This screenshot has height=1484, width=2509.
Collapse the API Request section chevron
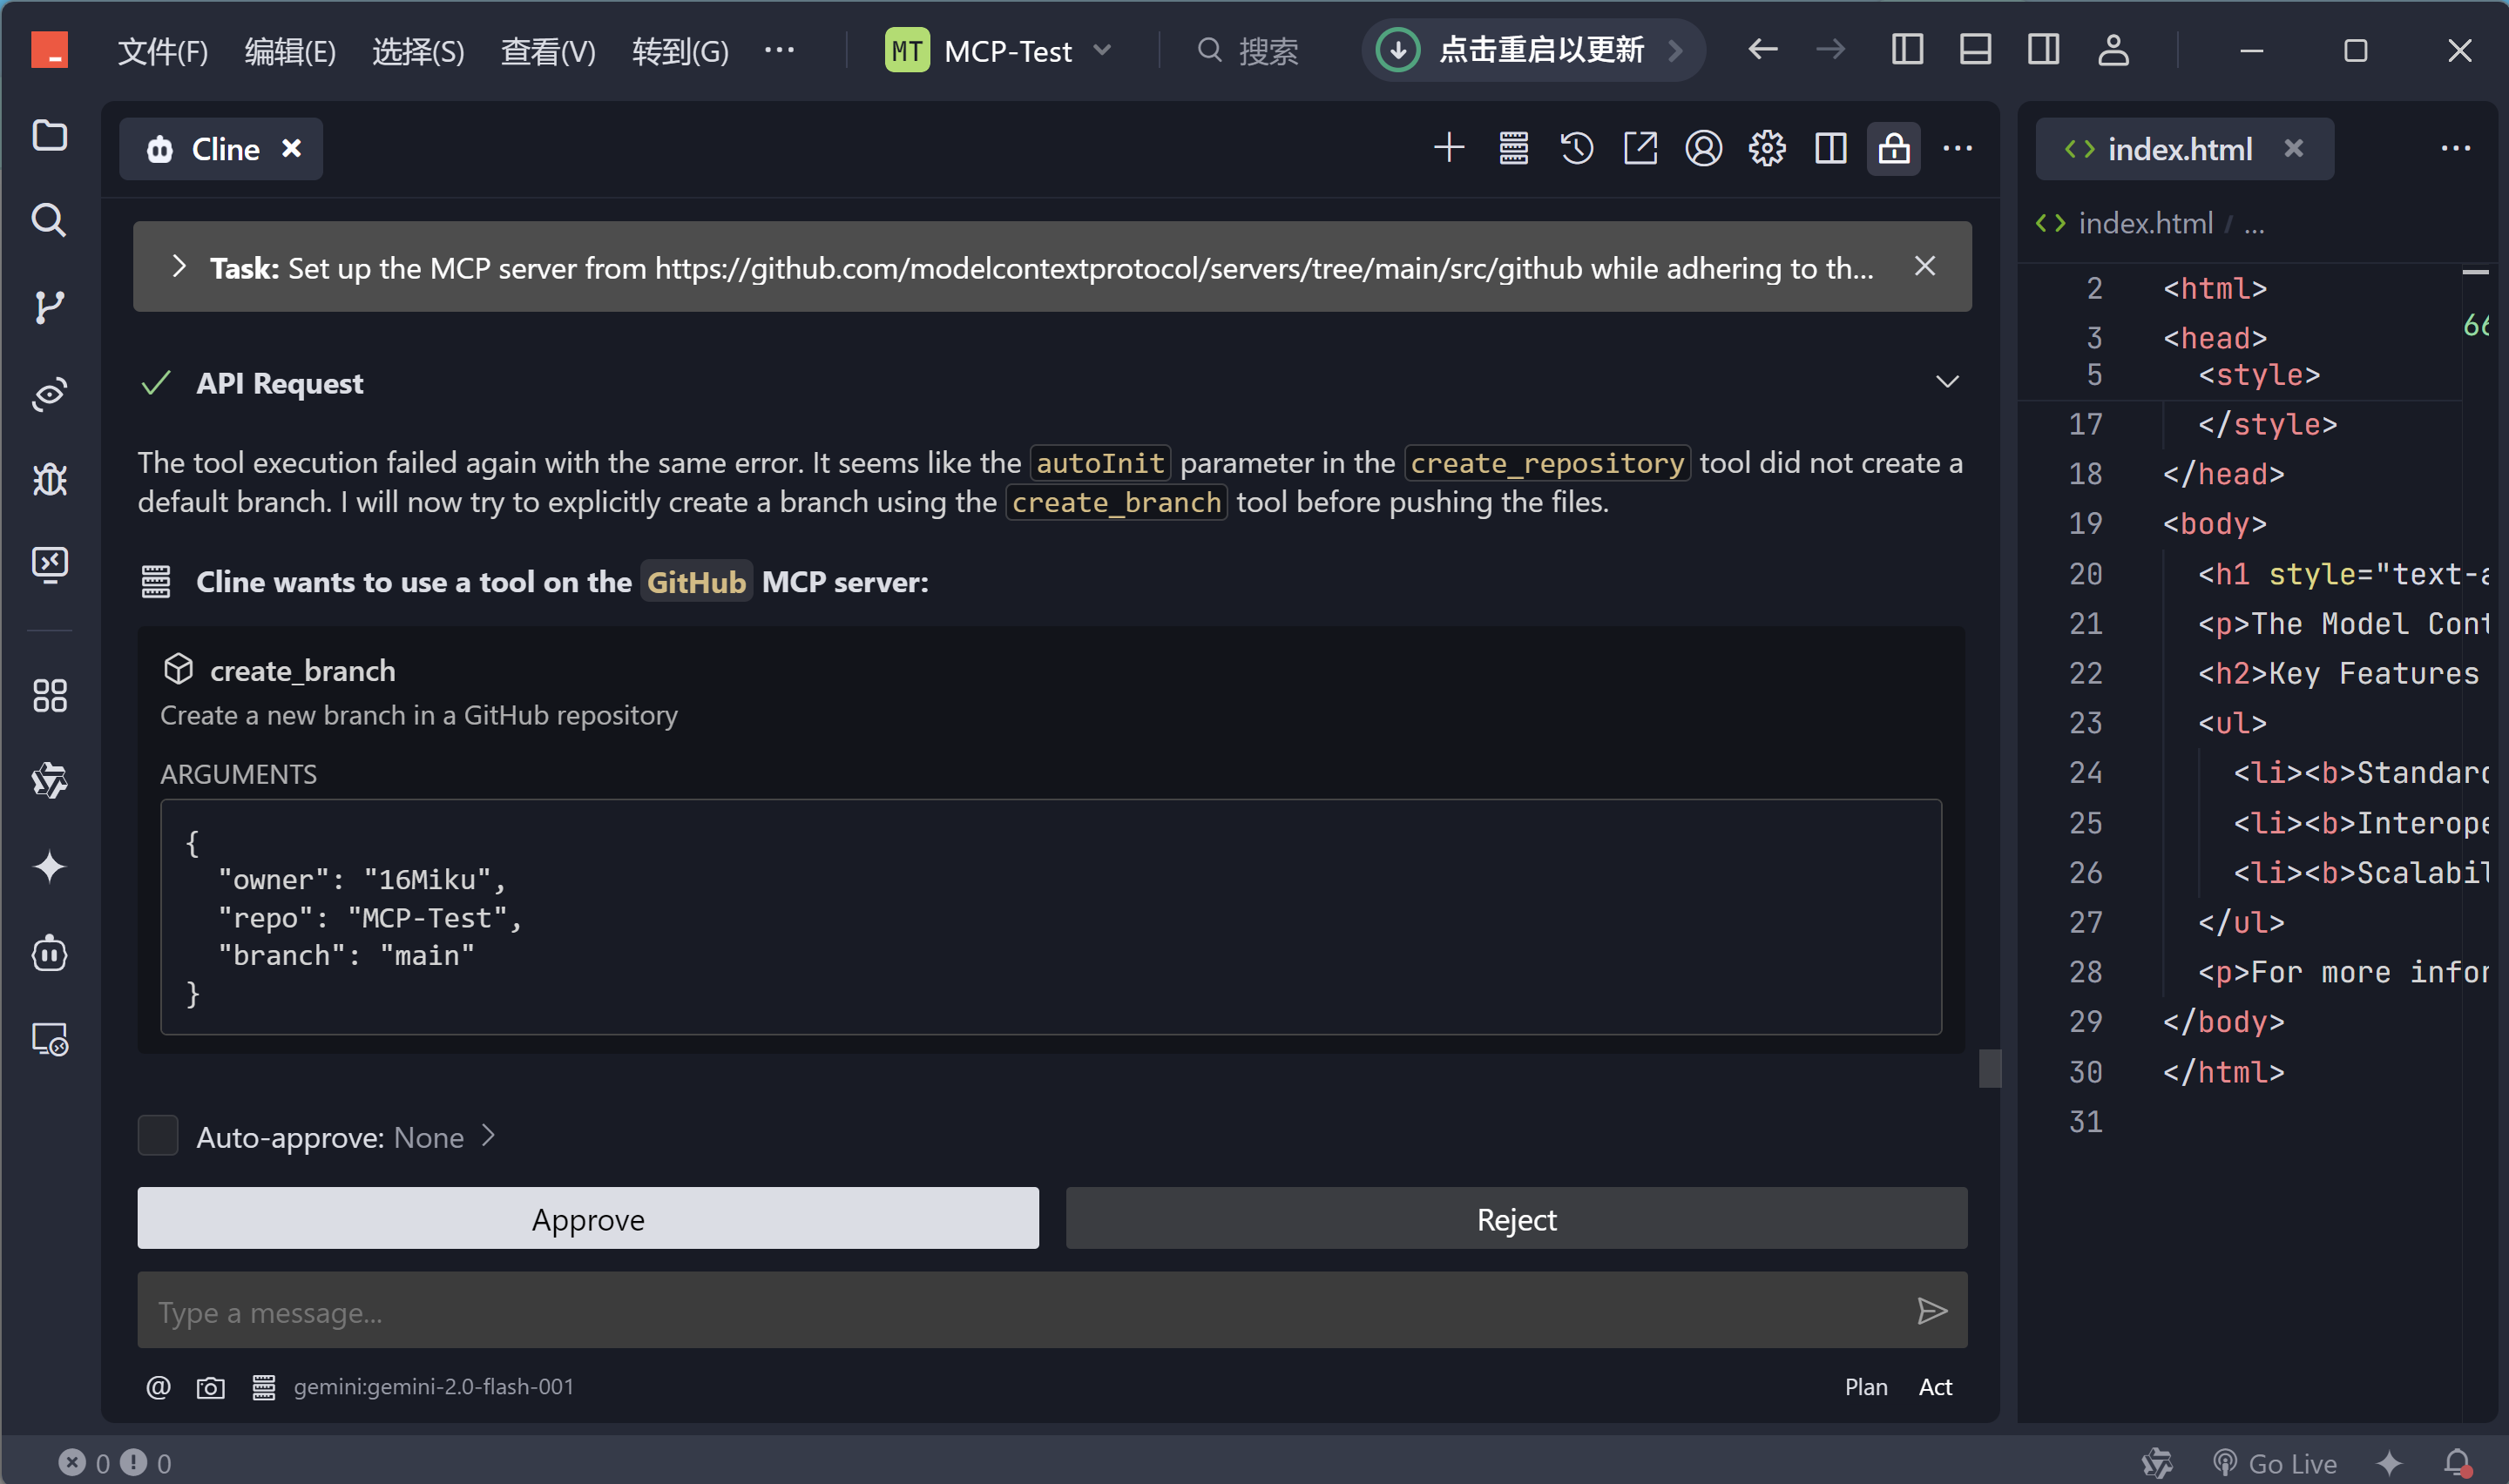(1946, 382)
